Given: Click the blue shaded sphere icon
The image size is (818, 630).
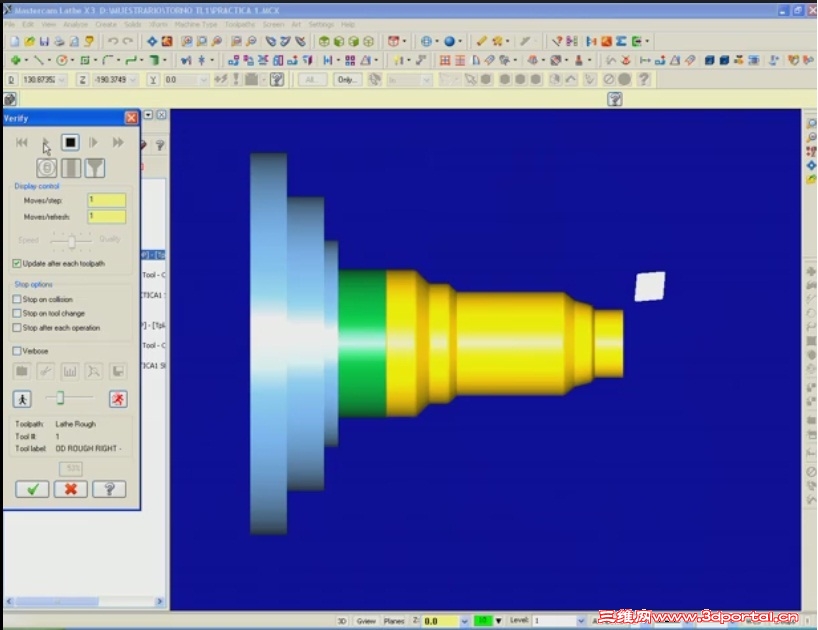Looking at the screenshot, I should [449, 41].
